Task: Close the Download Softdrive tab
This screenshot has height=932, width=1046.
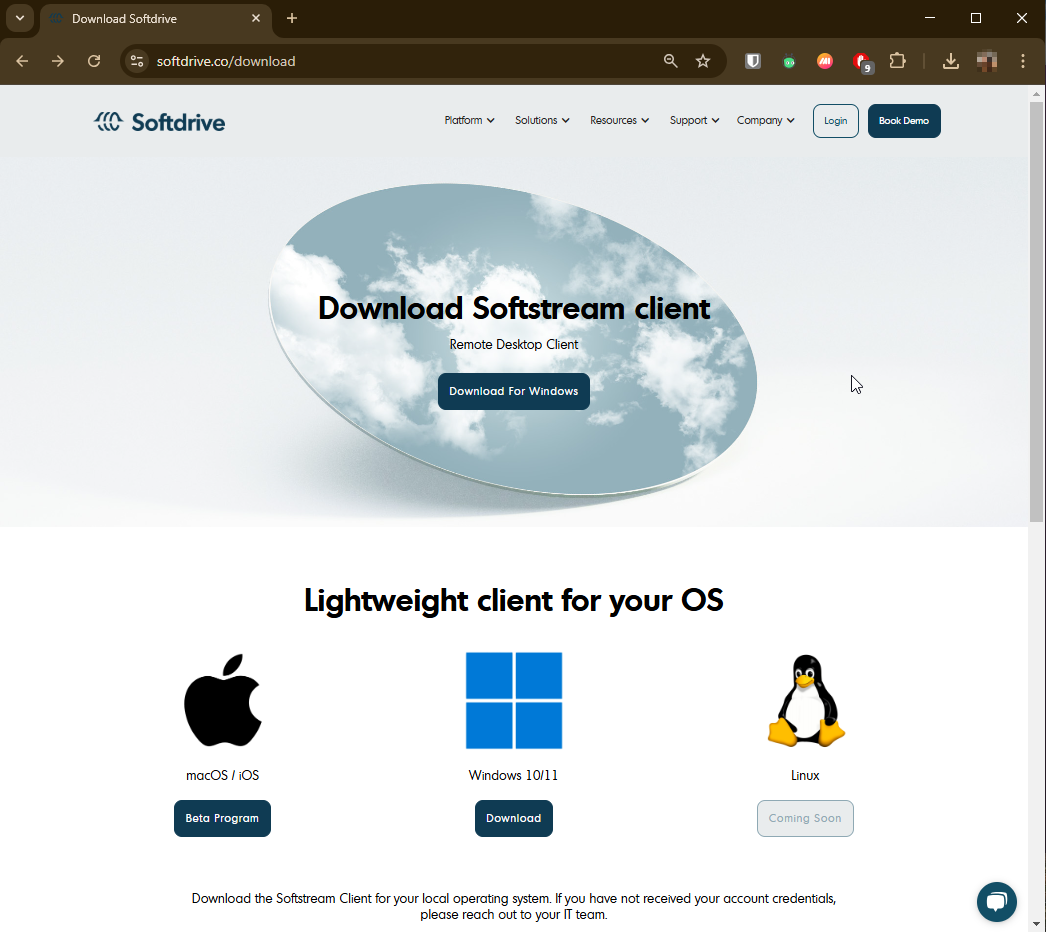Action: click(x=255, y=19)
